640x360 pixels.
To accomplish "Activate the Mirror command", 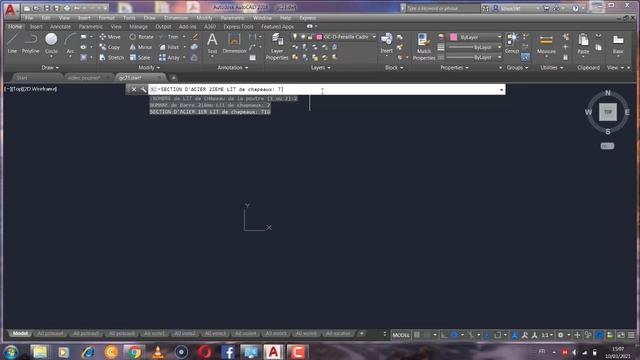I will click(141, 47).
